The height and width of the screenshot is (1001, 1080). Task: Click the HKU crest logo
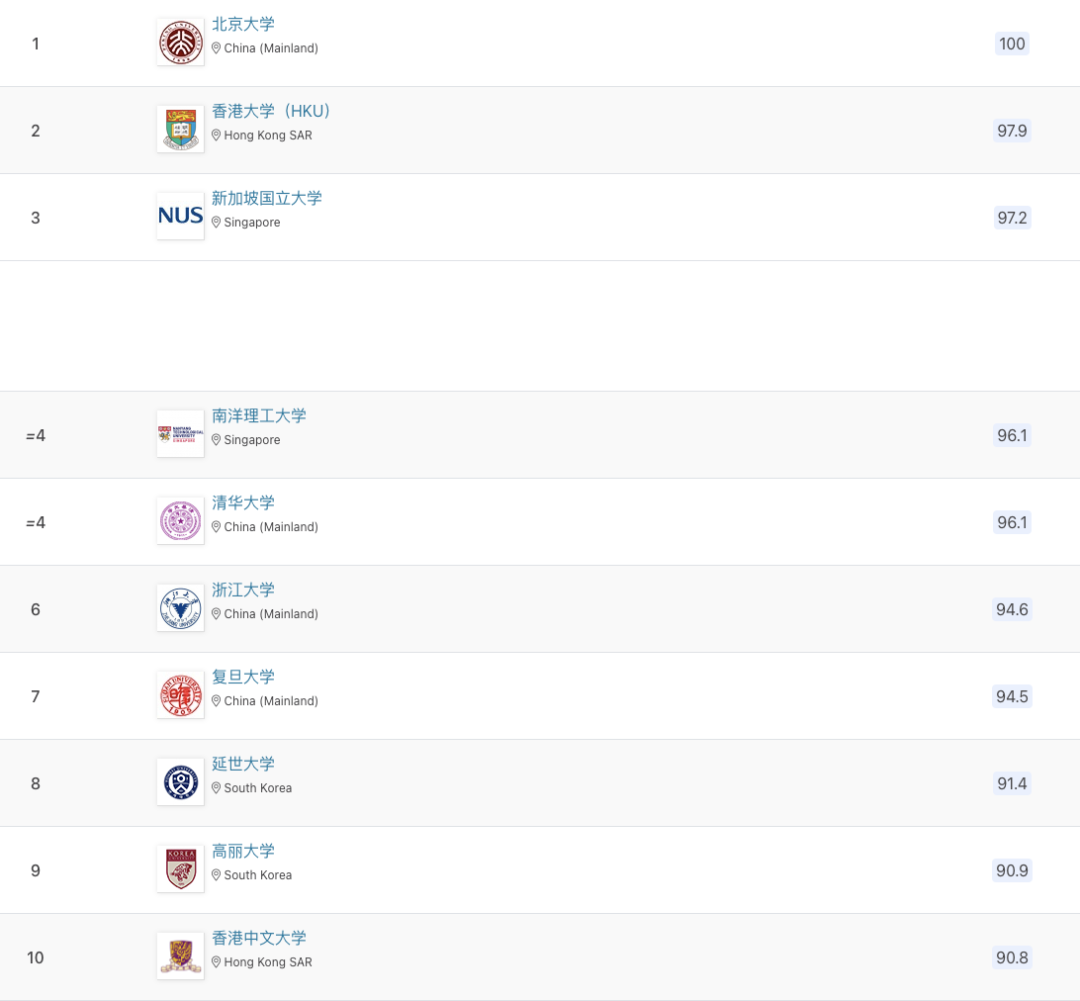pyautogui.click(x=180, y=130)
